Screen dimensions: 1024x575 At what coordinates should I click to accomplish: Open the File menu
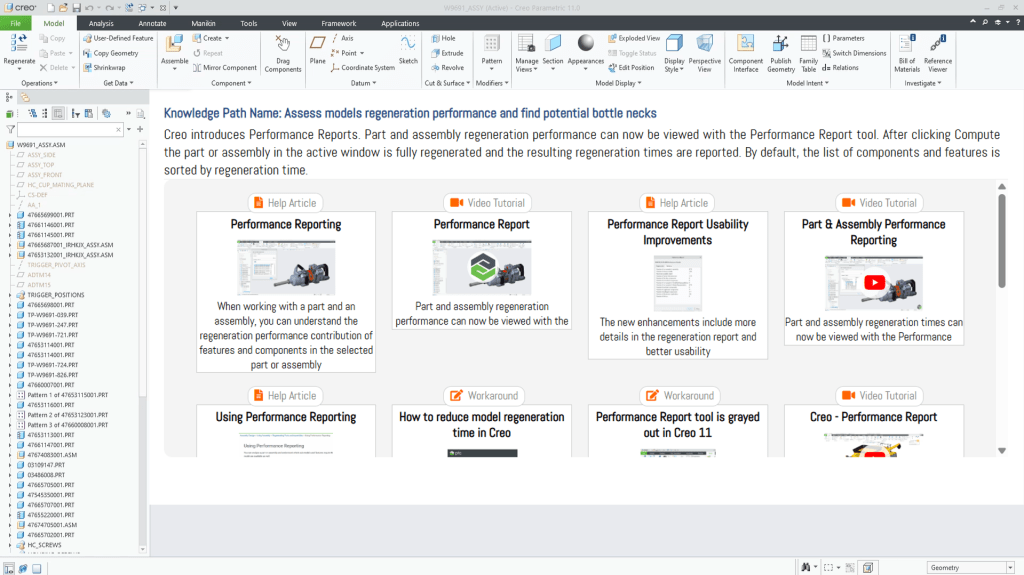pyautogui.click(x=15, y=23)
